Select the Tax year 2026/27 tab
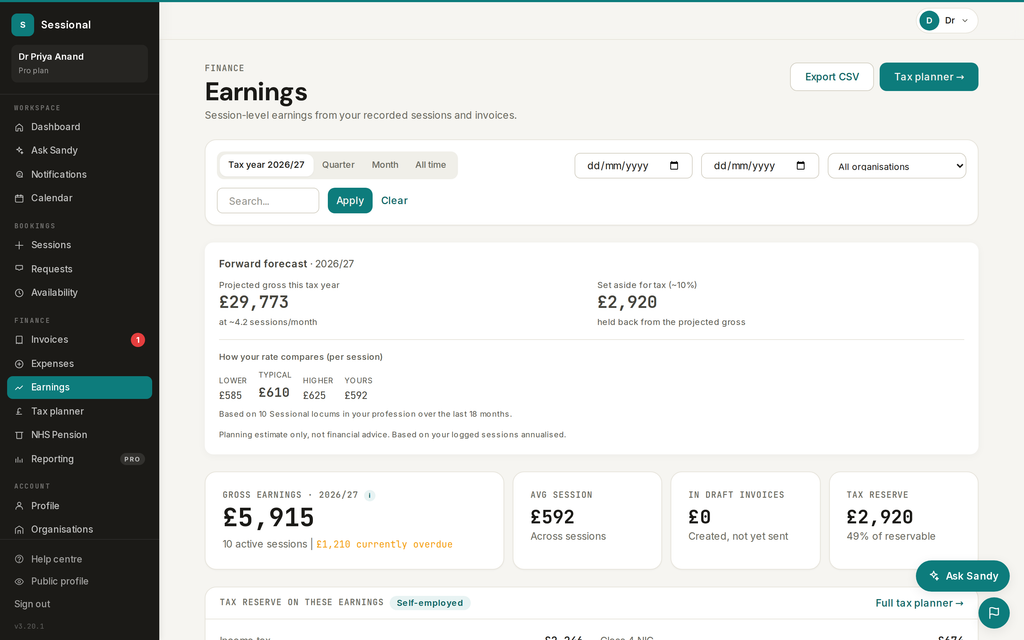Image resolution: width=1024 pixels, height=640 pixels. pos(266,165)
